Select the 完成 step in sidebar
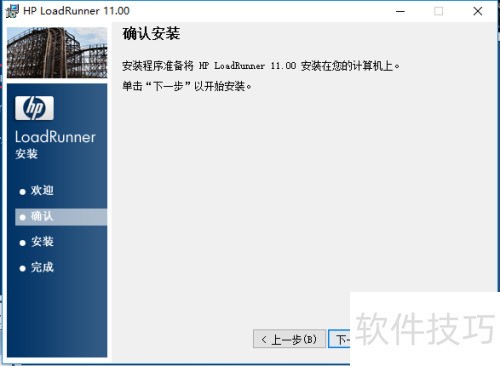 click(x=37, y=267)
